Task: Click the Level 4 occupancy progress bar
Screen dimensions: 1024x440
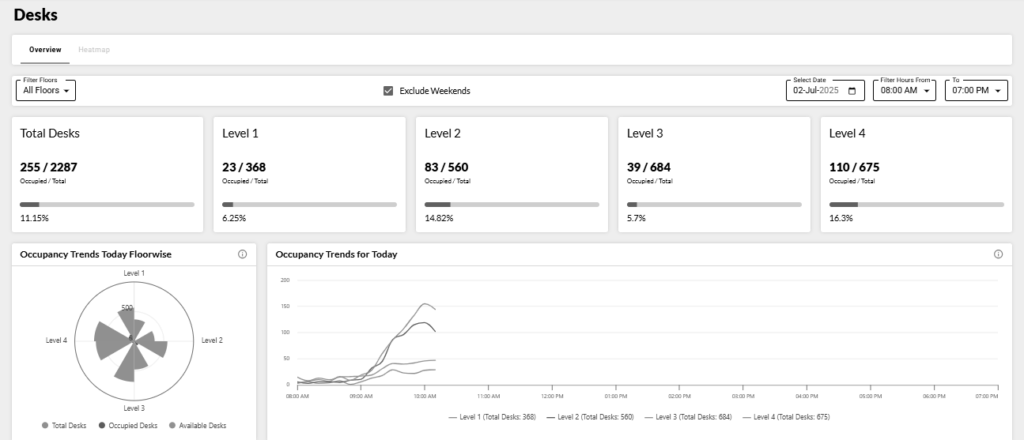Action: click(916, 204)
